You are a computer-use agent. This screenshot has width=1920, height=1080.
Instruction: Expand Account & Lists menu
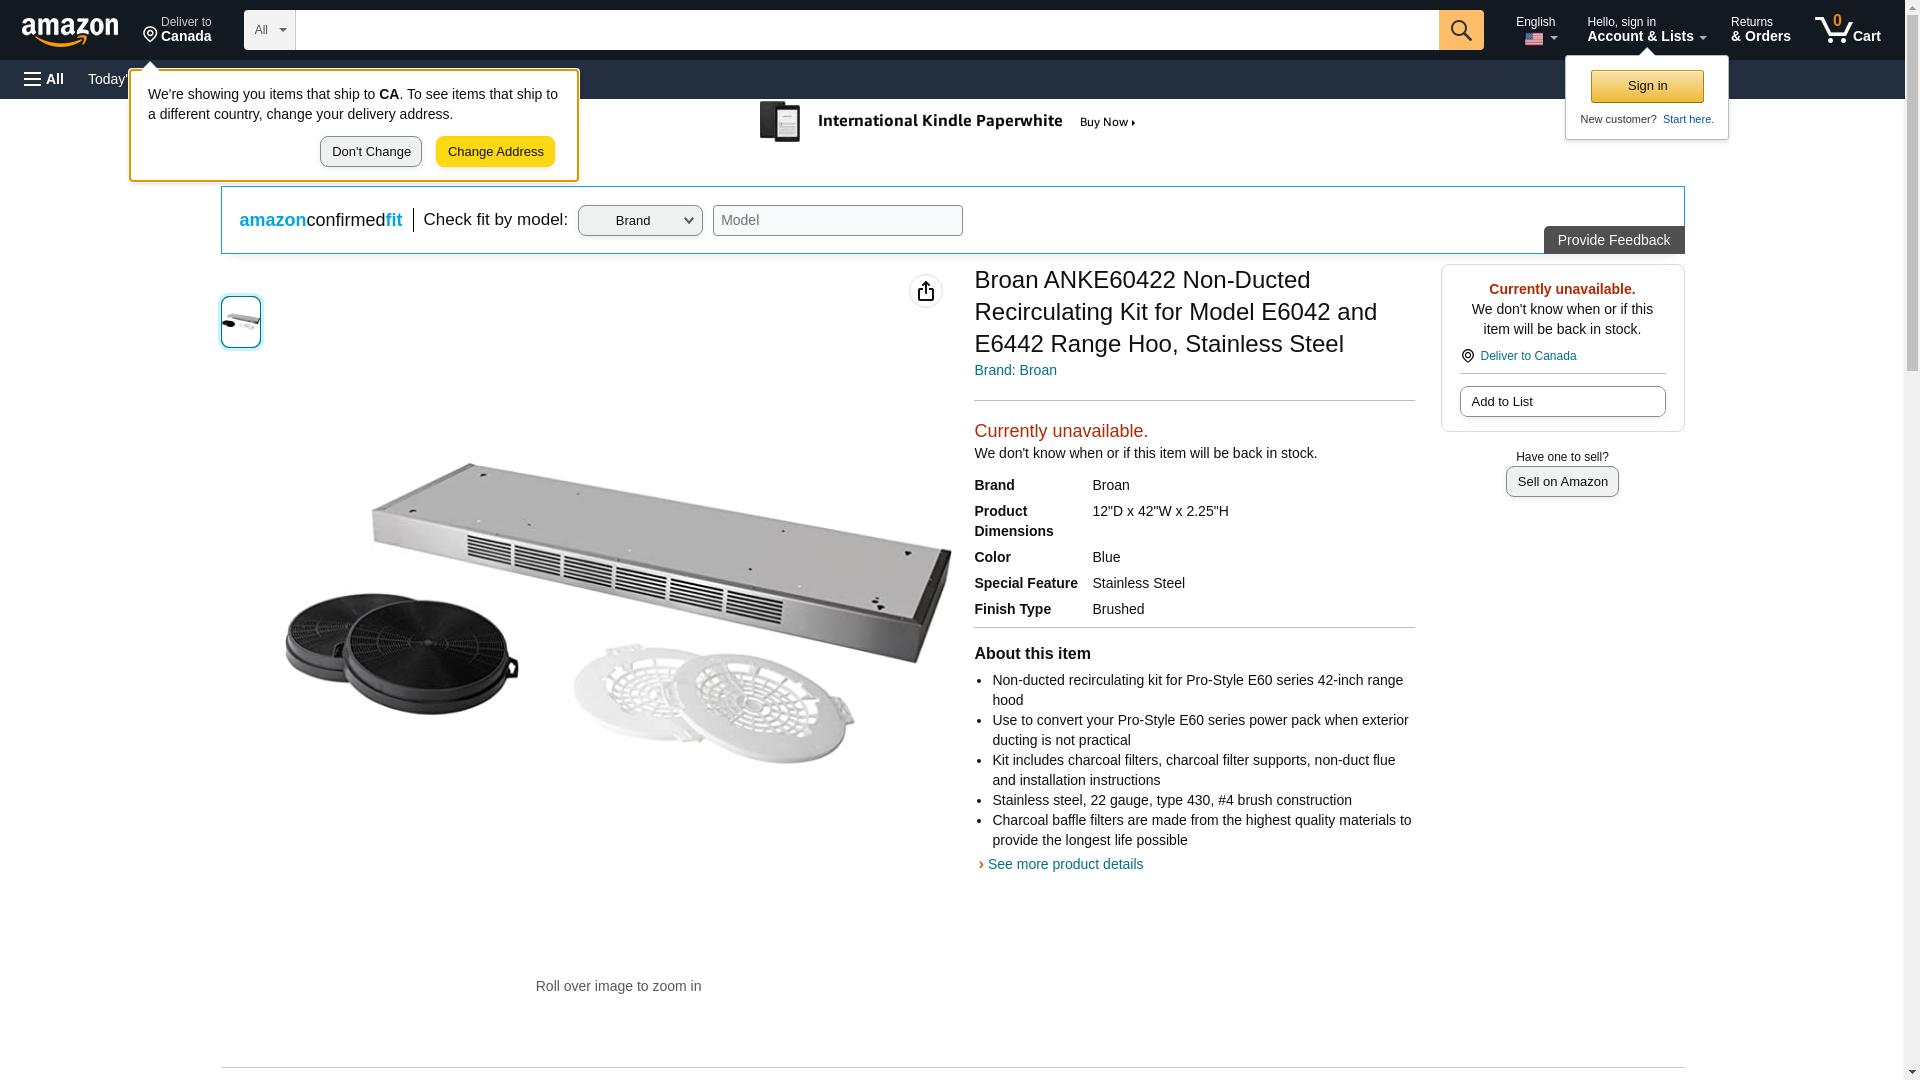1645,30
